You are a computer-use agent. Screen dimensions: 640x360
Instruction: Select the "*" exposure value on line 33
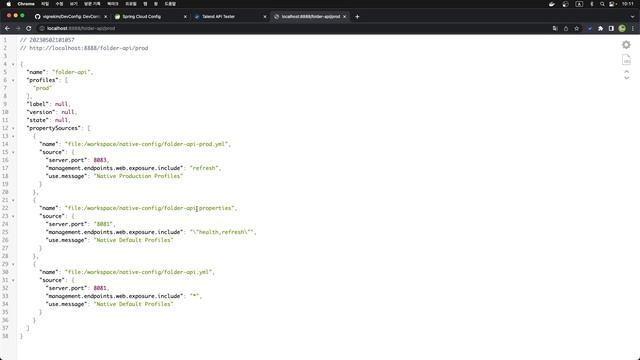[195, 296]
